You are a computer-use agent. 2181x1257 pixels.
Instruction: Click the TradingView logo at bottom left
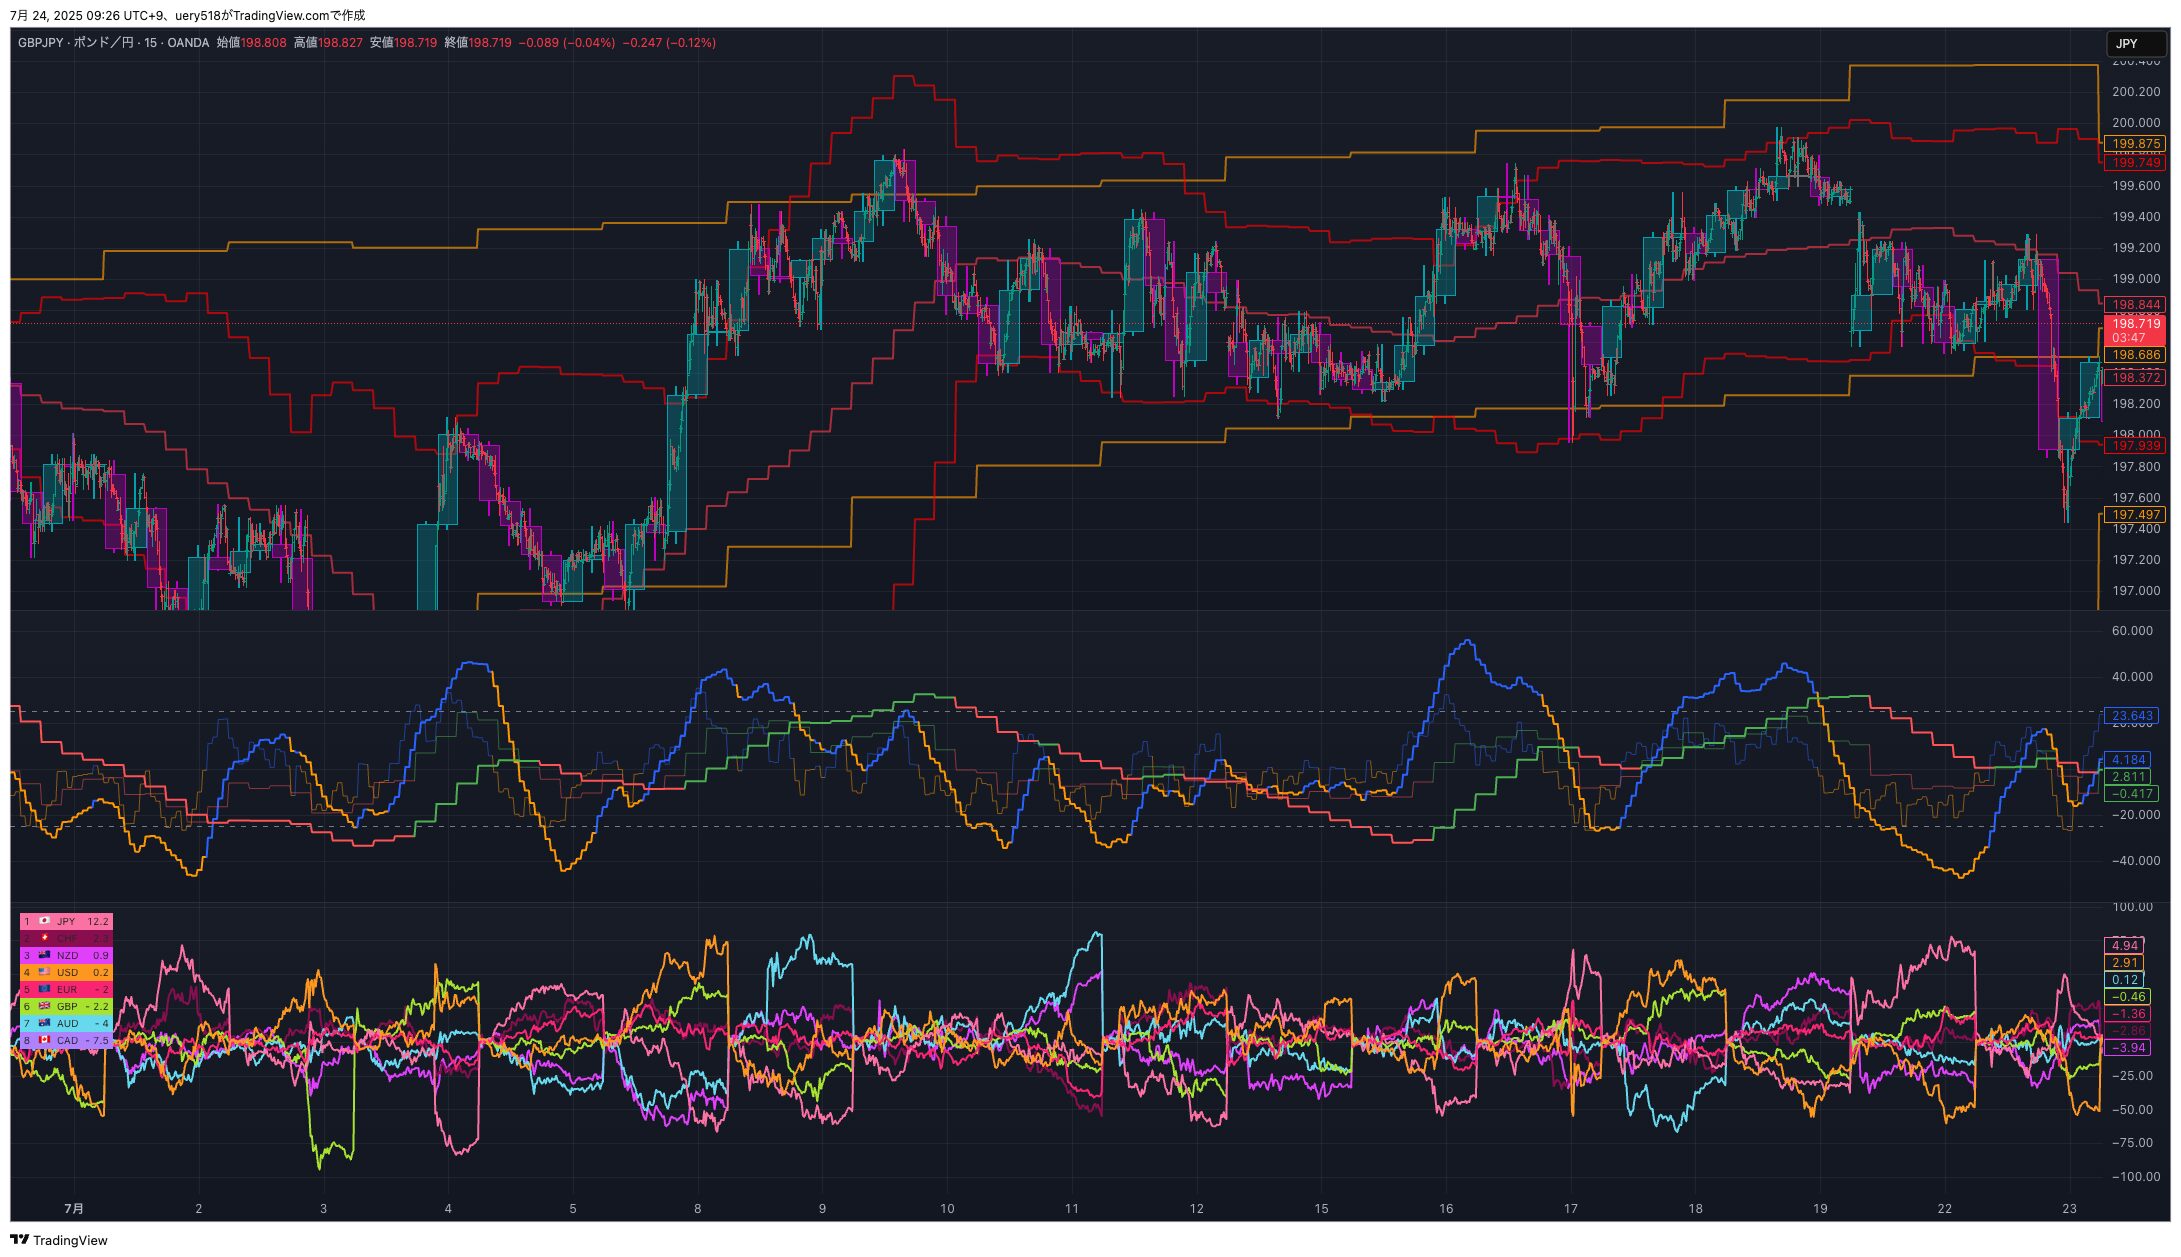pos(58,1240)
